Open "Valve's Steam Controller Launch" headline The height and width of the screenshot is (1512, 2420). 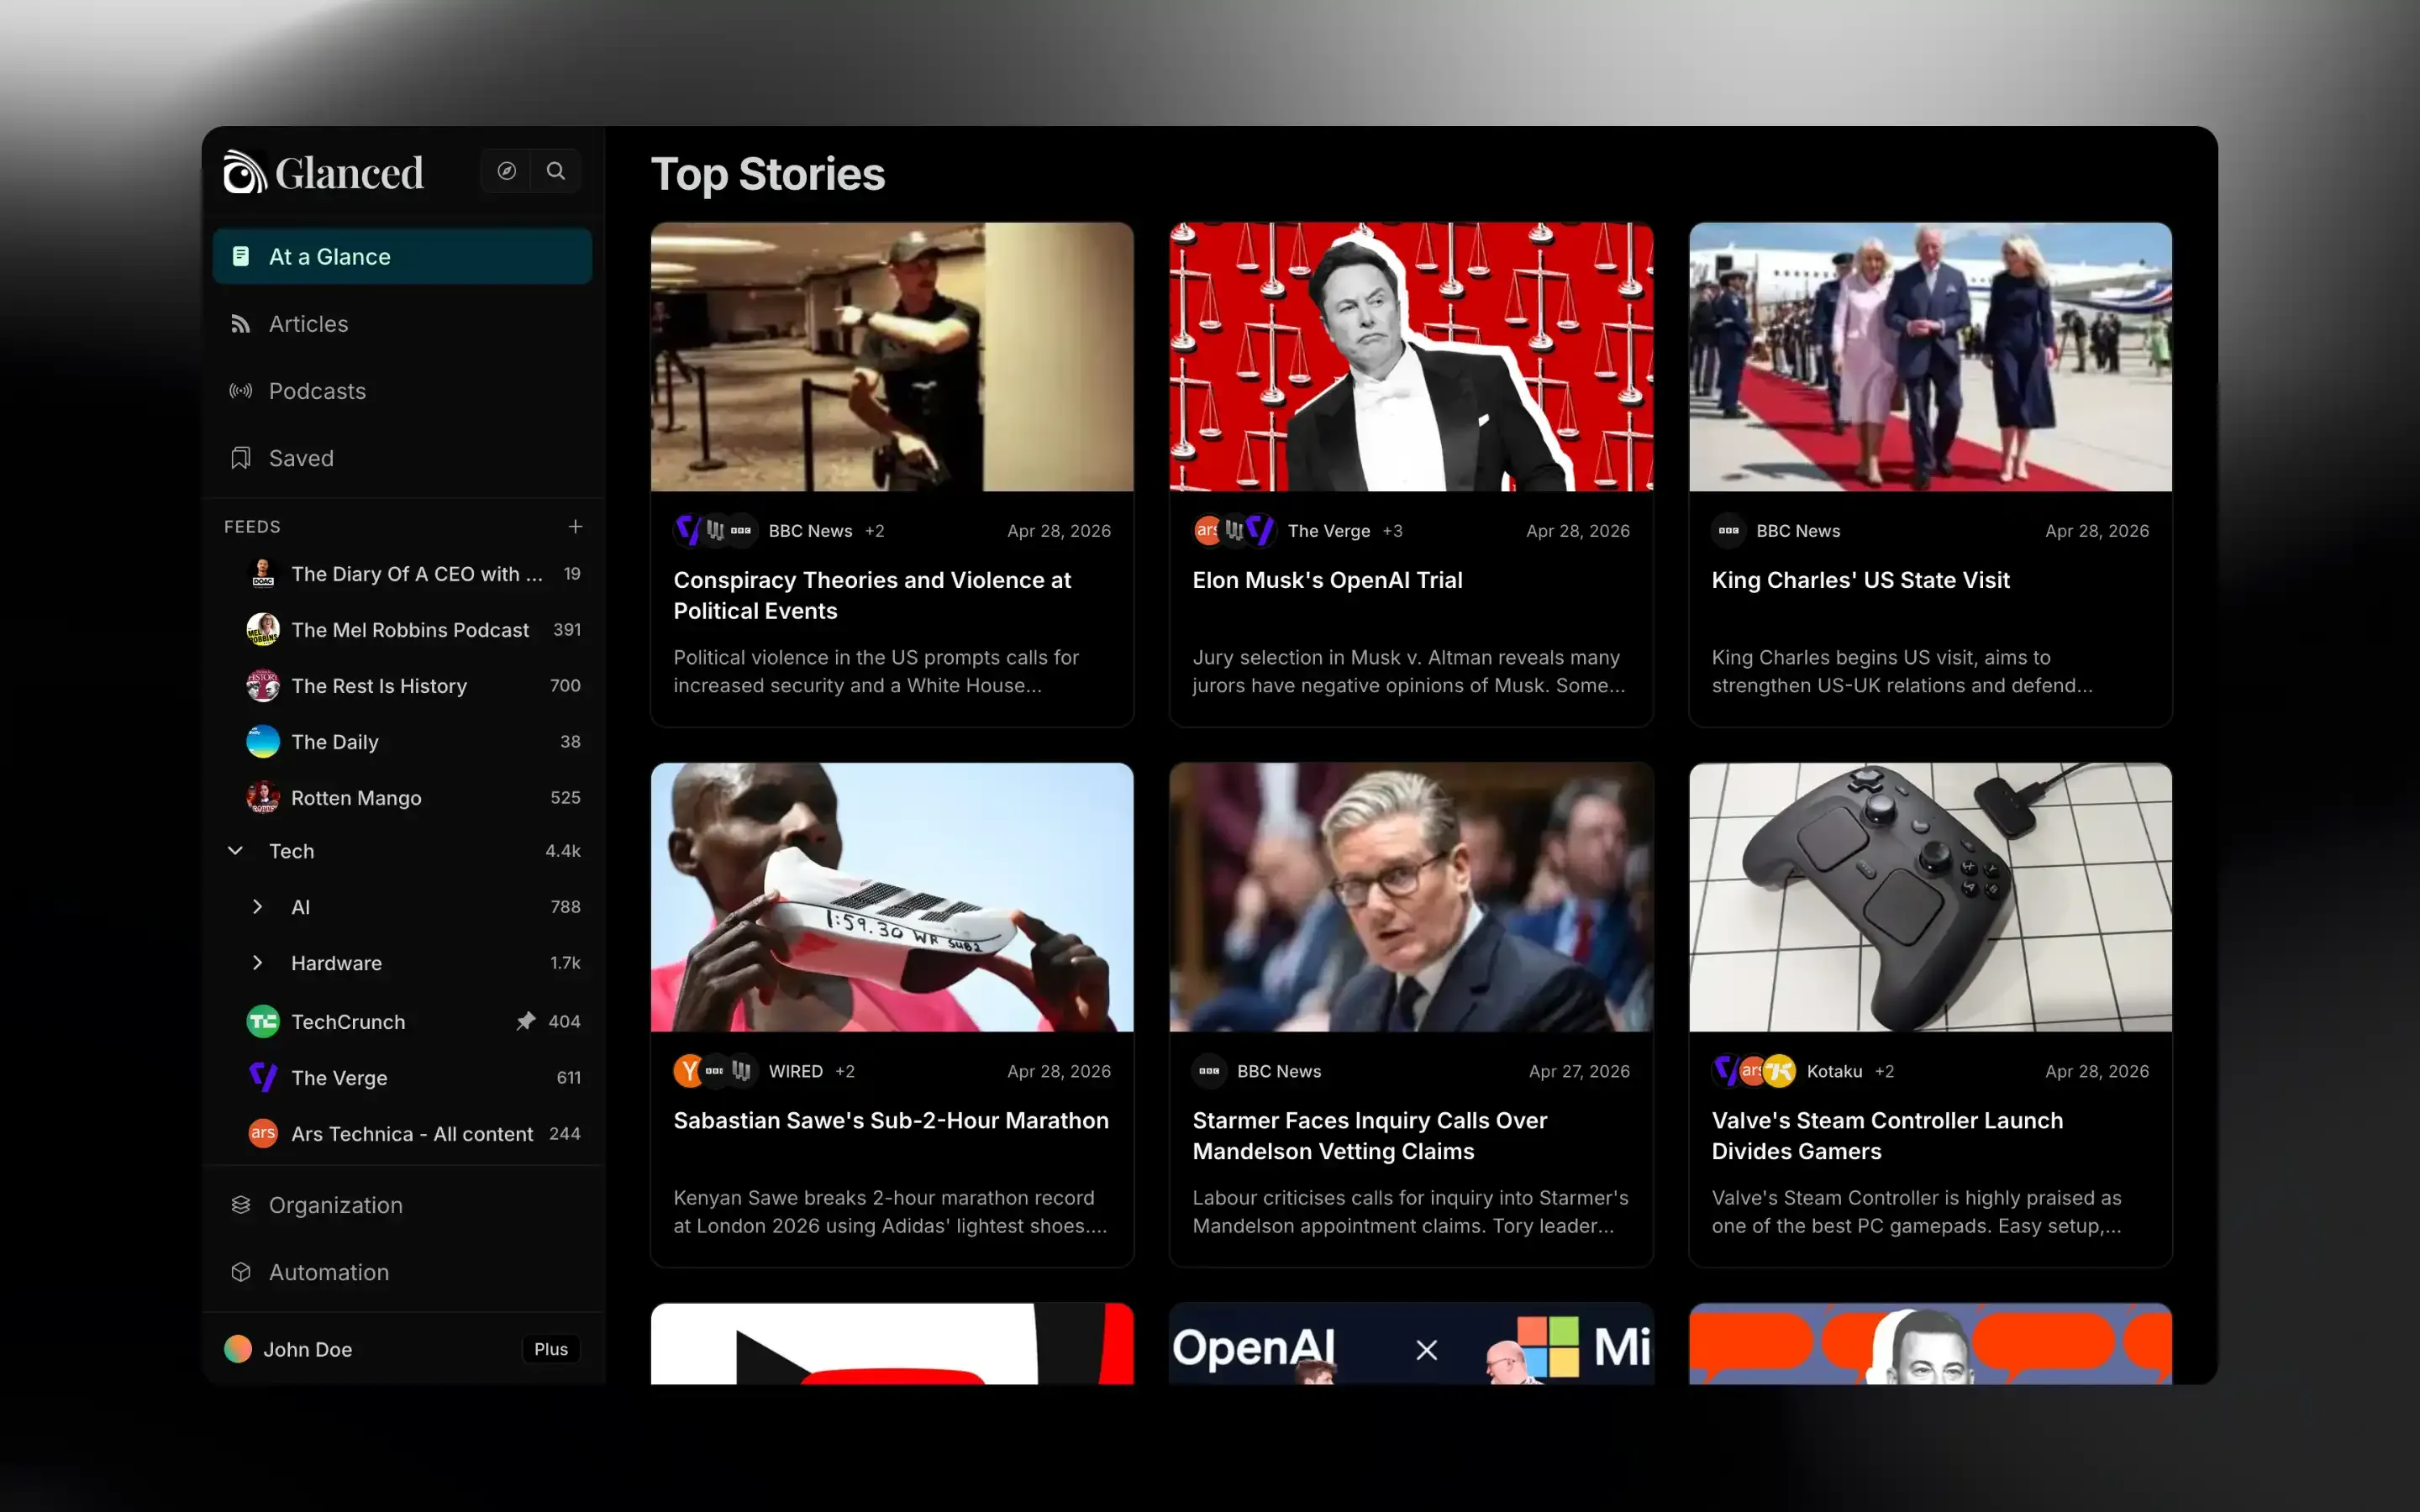[x=1887, y=1135]
